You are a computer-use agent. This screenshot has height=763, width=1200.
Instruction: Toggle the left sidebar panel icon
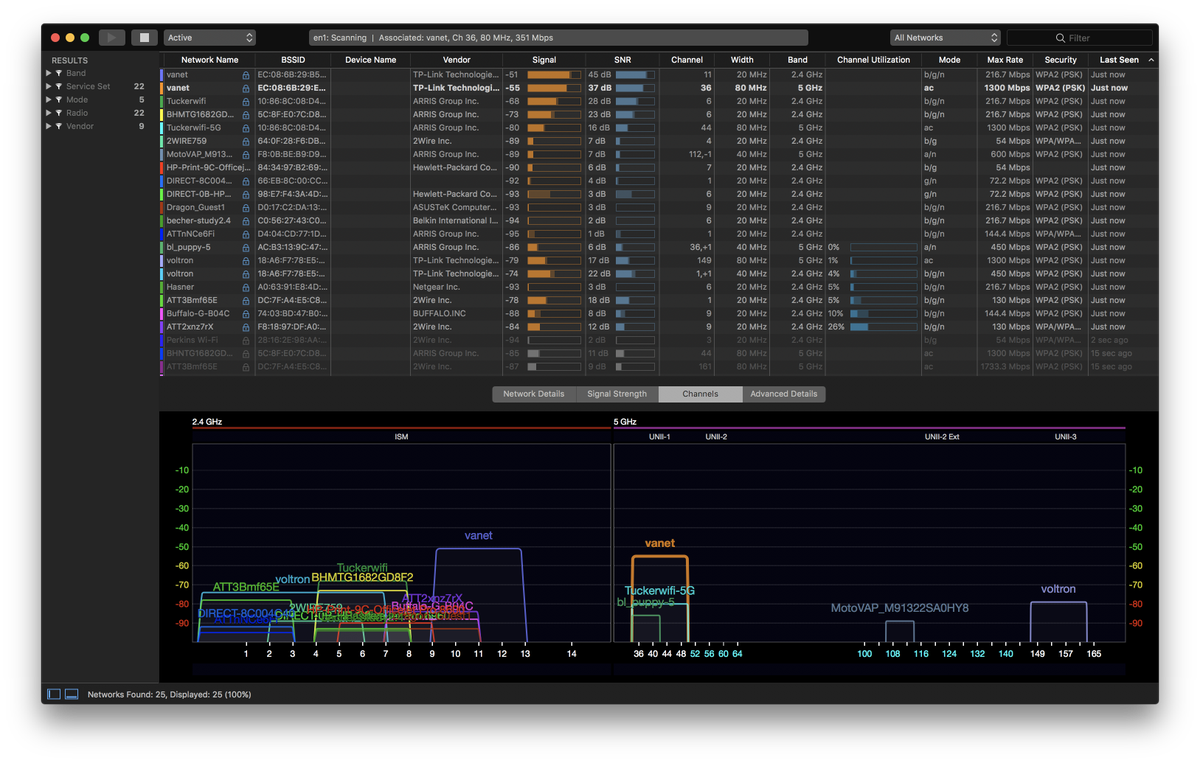coord(54,694)
